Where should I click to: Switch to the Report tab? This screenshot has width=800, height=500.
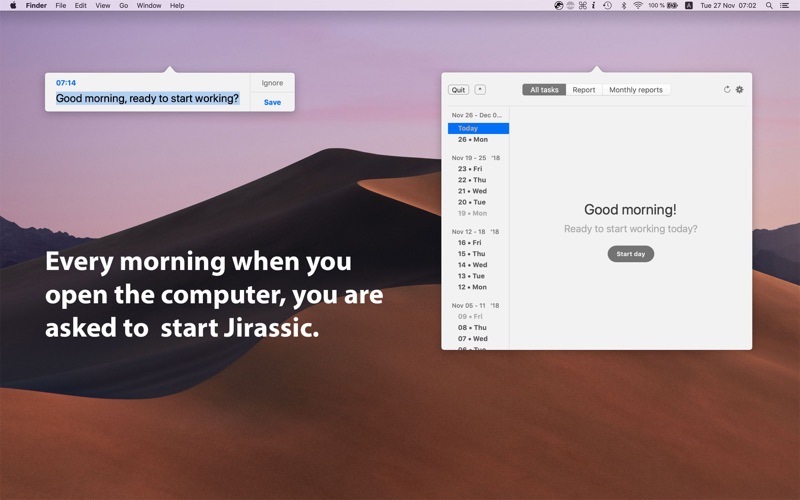(x=584, y=90)
